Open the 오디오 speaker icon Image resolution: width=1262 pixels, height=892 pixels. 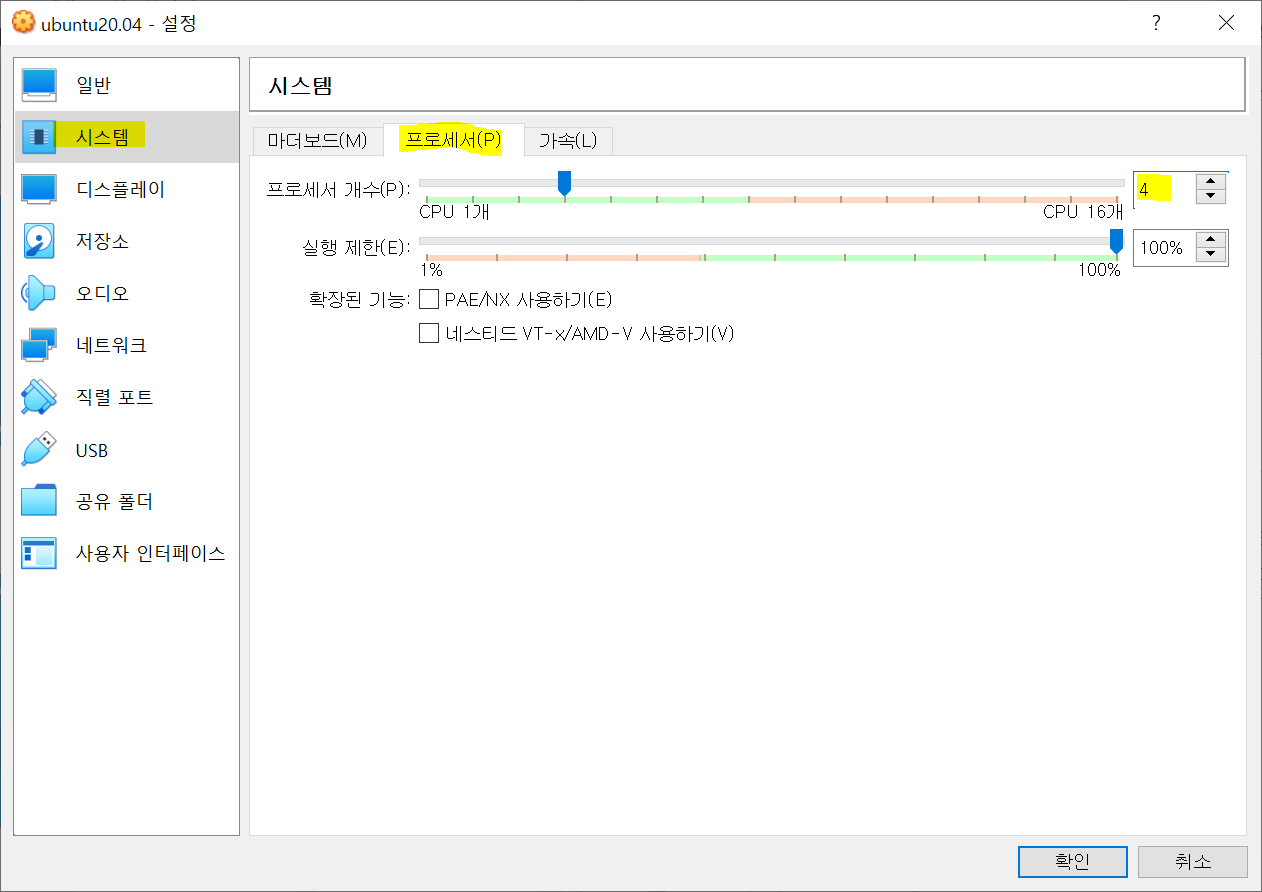coord(39,293)
